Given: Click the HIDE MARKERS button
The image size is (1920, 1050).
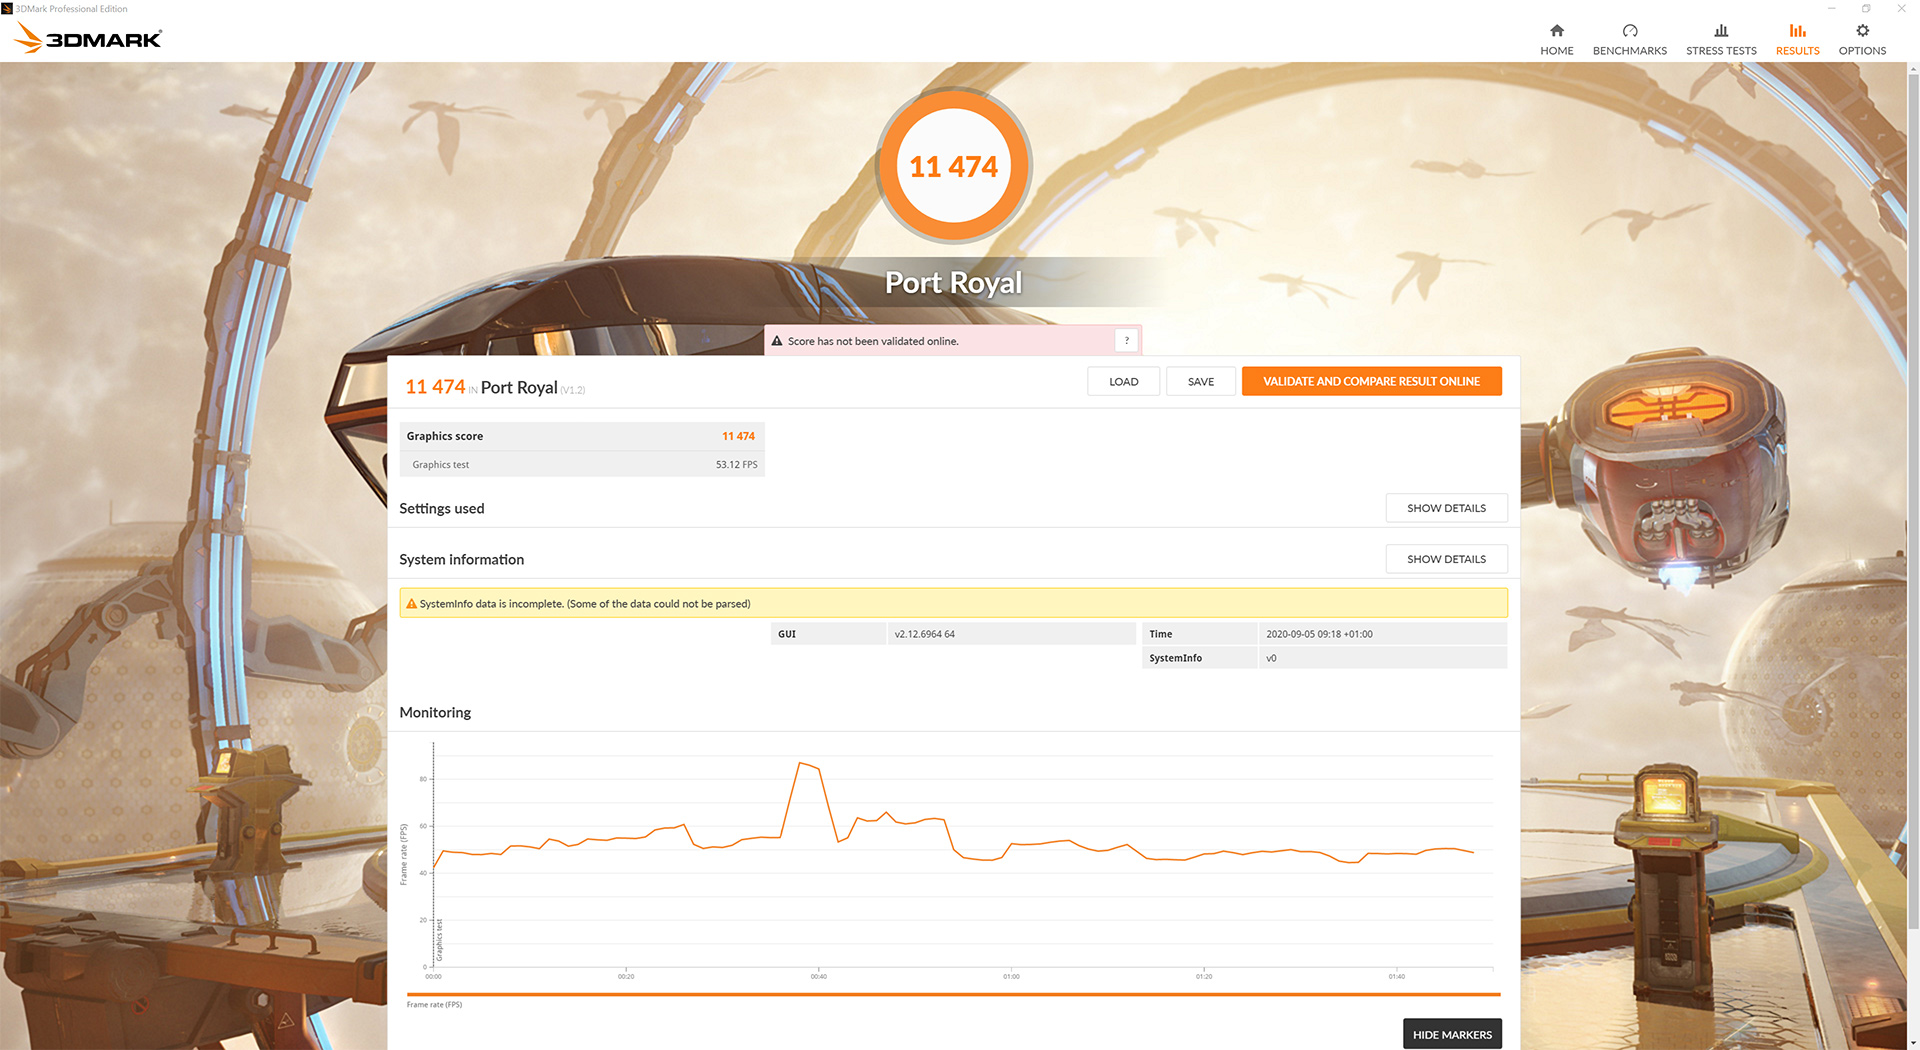Looking at the screenshot, I should (1452, 1034).
